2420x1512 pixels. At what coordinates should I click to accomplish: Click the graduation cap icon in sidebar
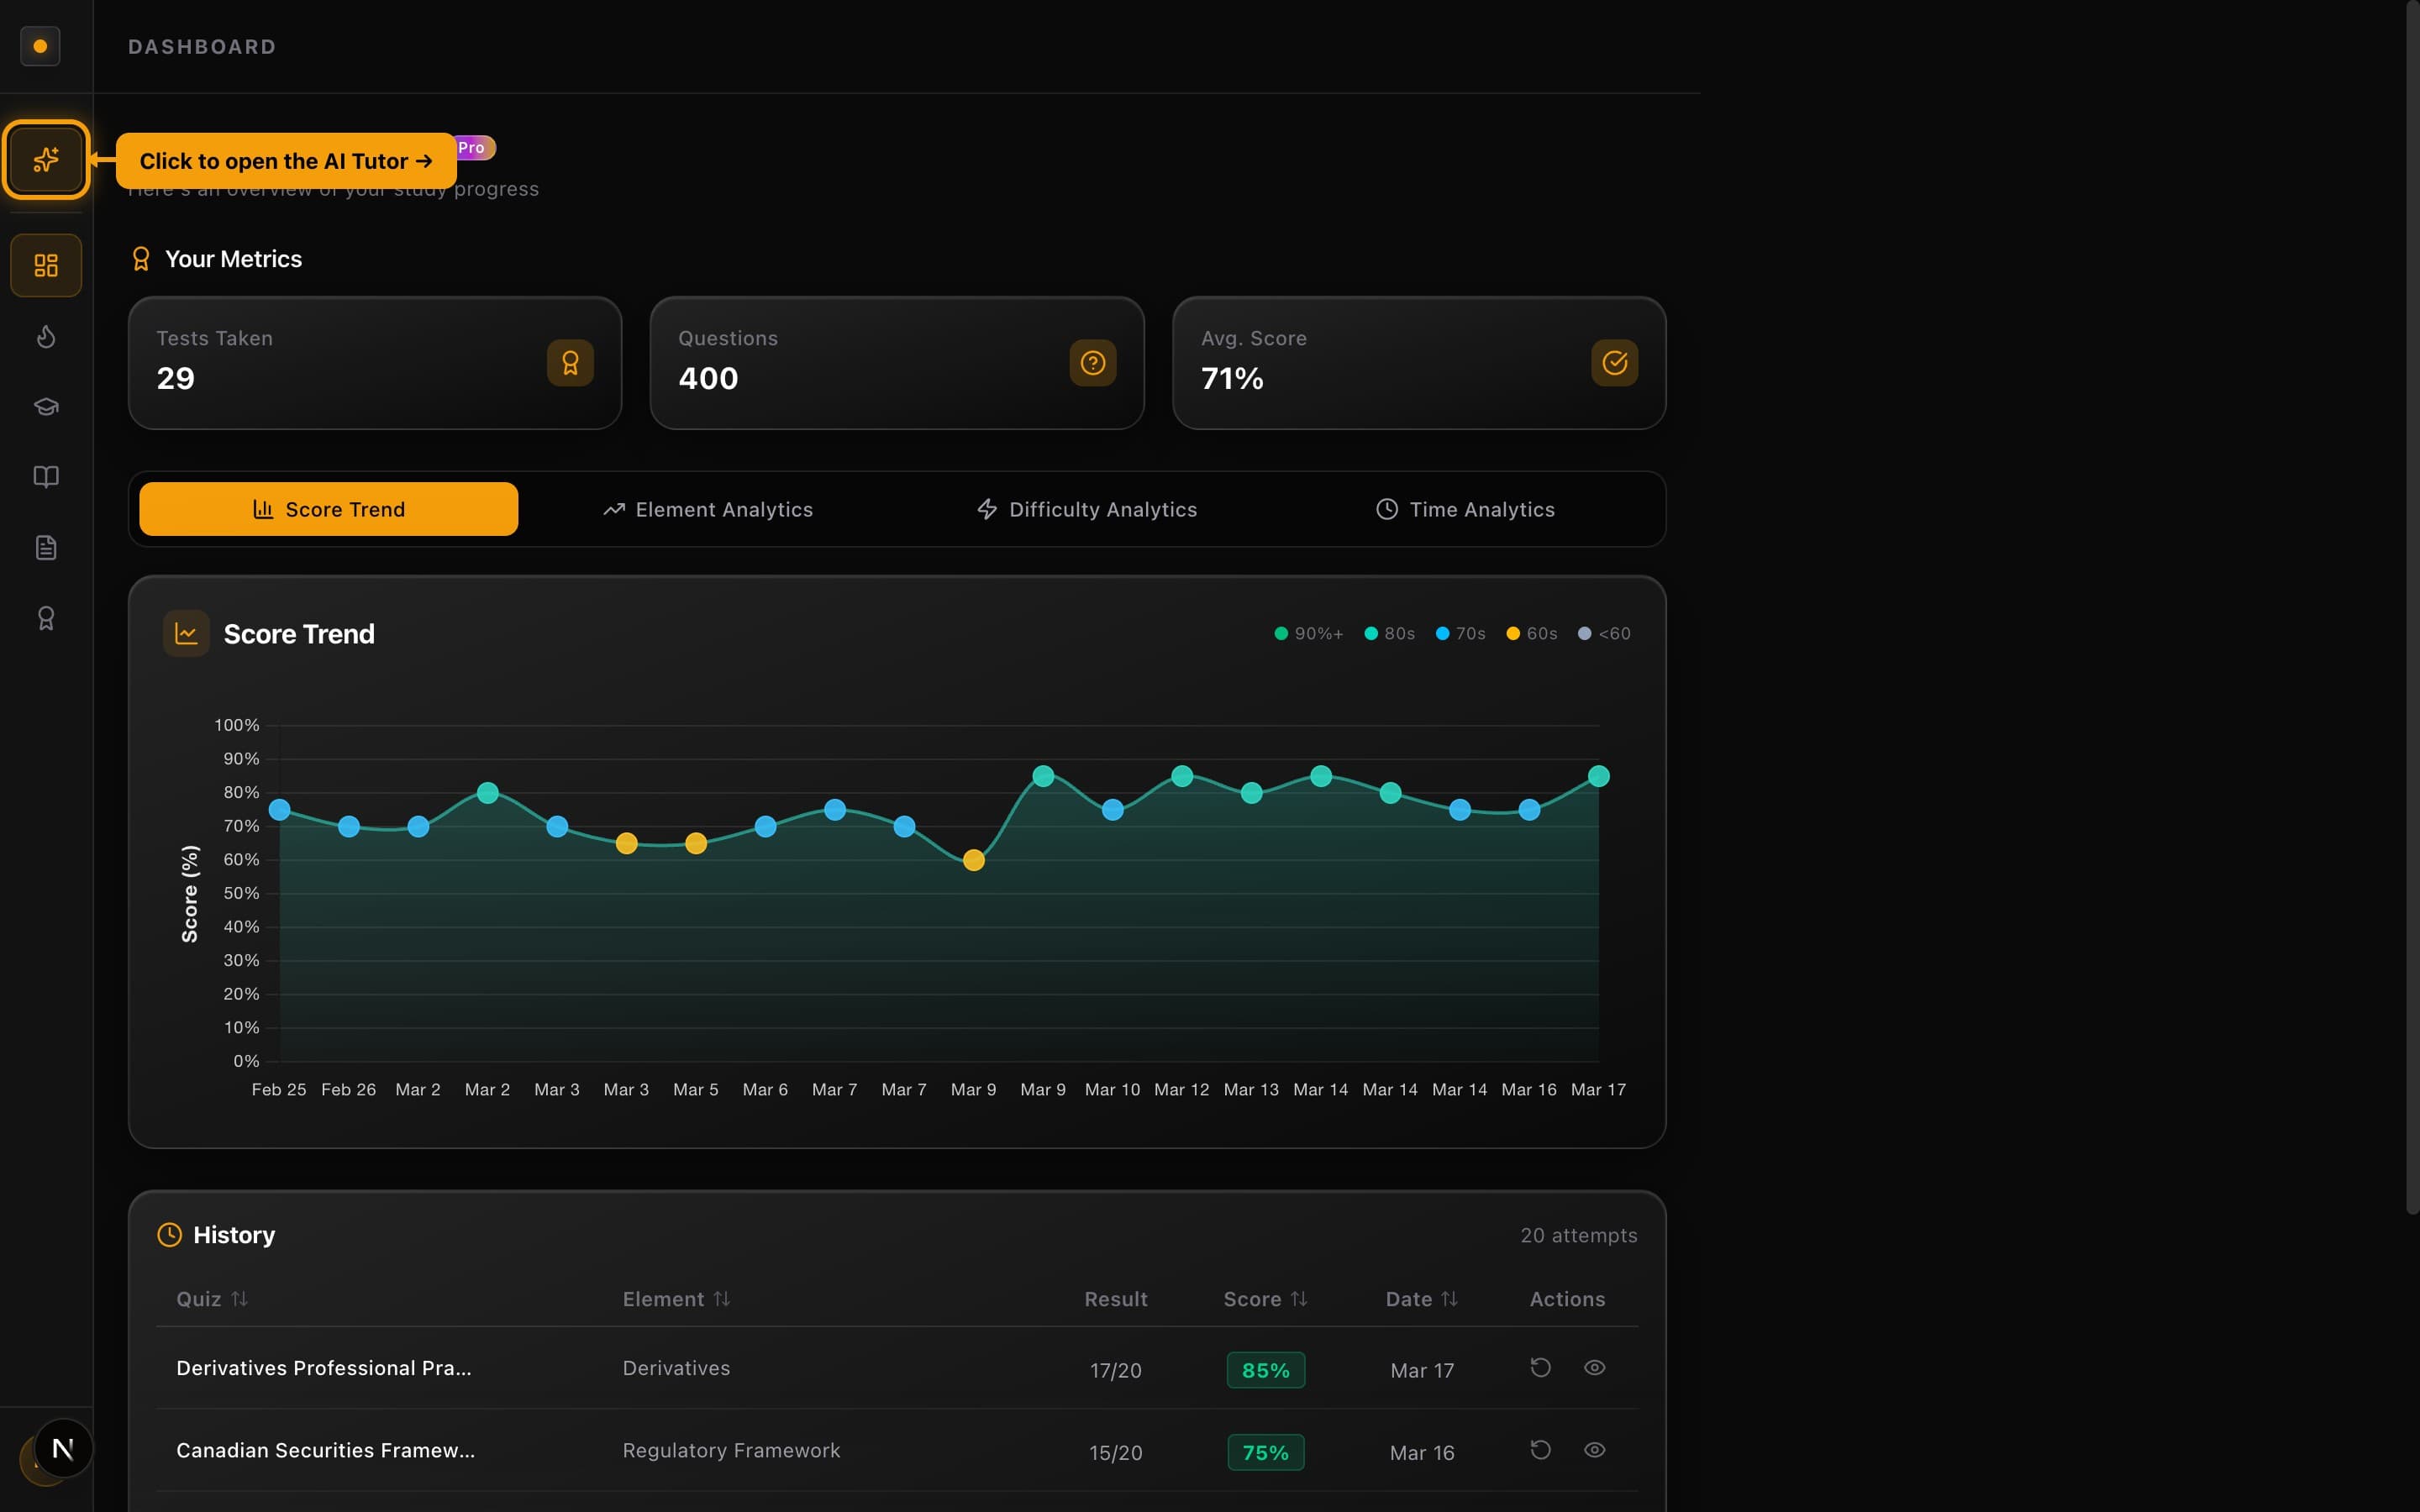click(x=45, y=406)
